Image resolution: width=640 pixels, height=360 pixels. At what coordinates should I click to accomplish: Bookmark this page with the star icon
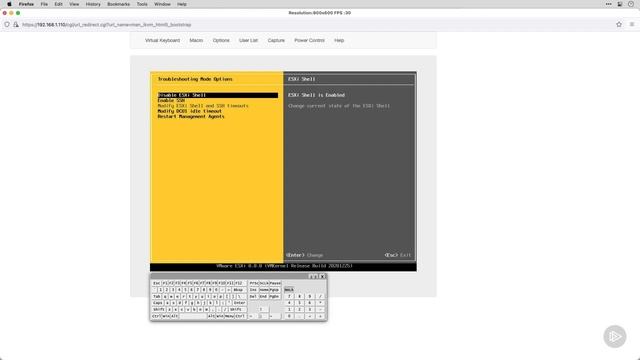pyautogui.click(x=619, y=24)
